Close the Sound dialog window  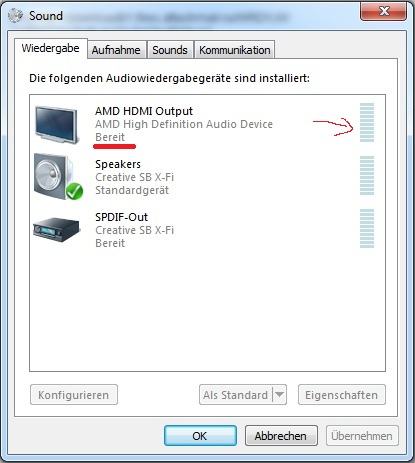pos(383,11)
